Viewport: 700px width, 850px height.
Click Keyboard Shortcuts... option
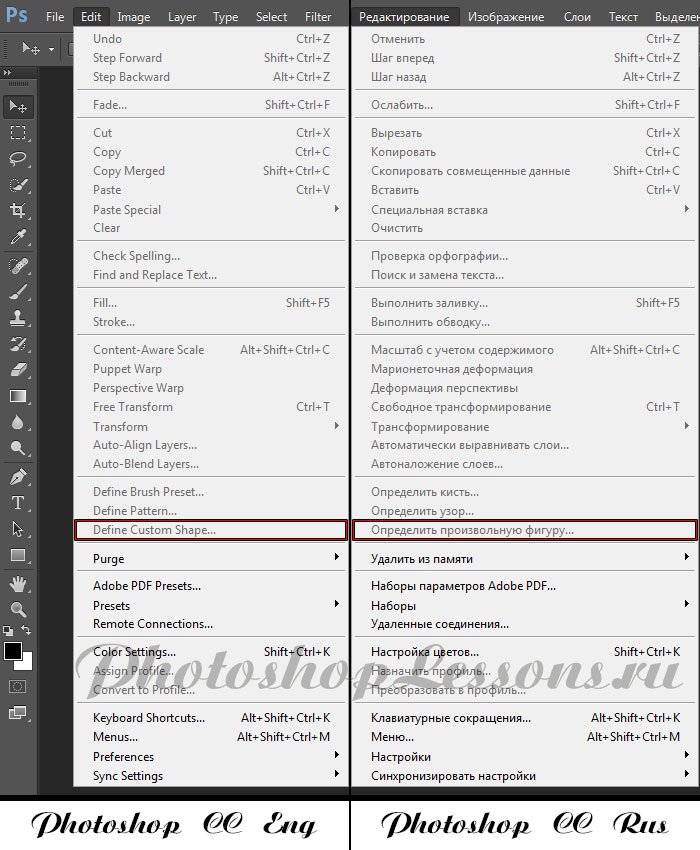click(149, 717)
